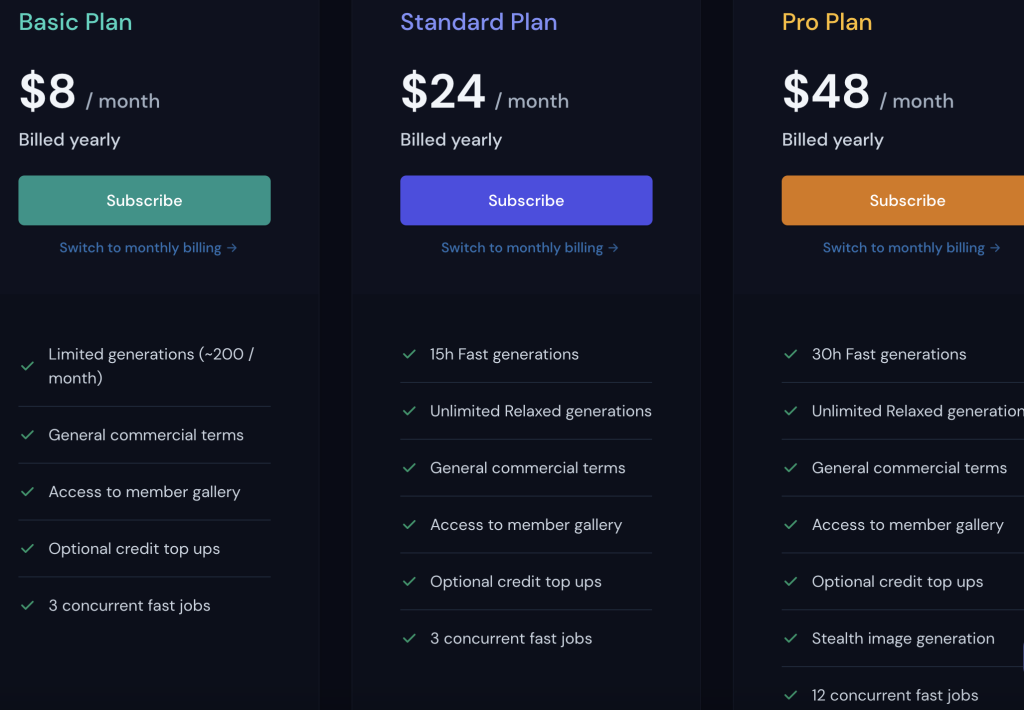Click checkmark beside Limited generations feature
The height and width of the screenshot is (710, 1024).
pyautogui.click(x=27, y=366)
